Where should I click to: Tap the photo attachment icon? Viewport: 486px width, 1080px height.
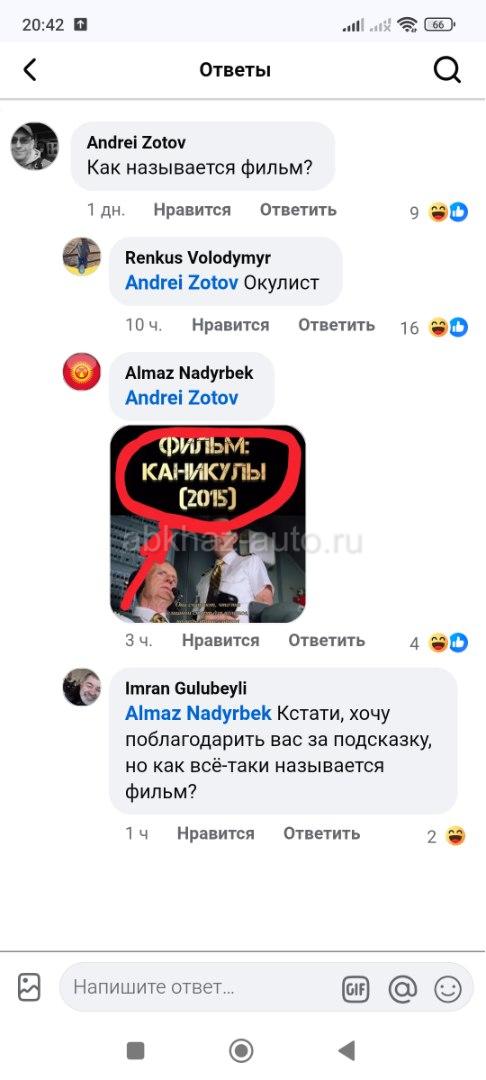[x=29, y=987]
